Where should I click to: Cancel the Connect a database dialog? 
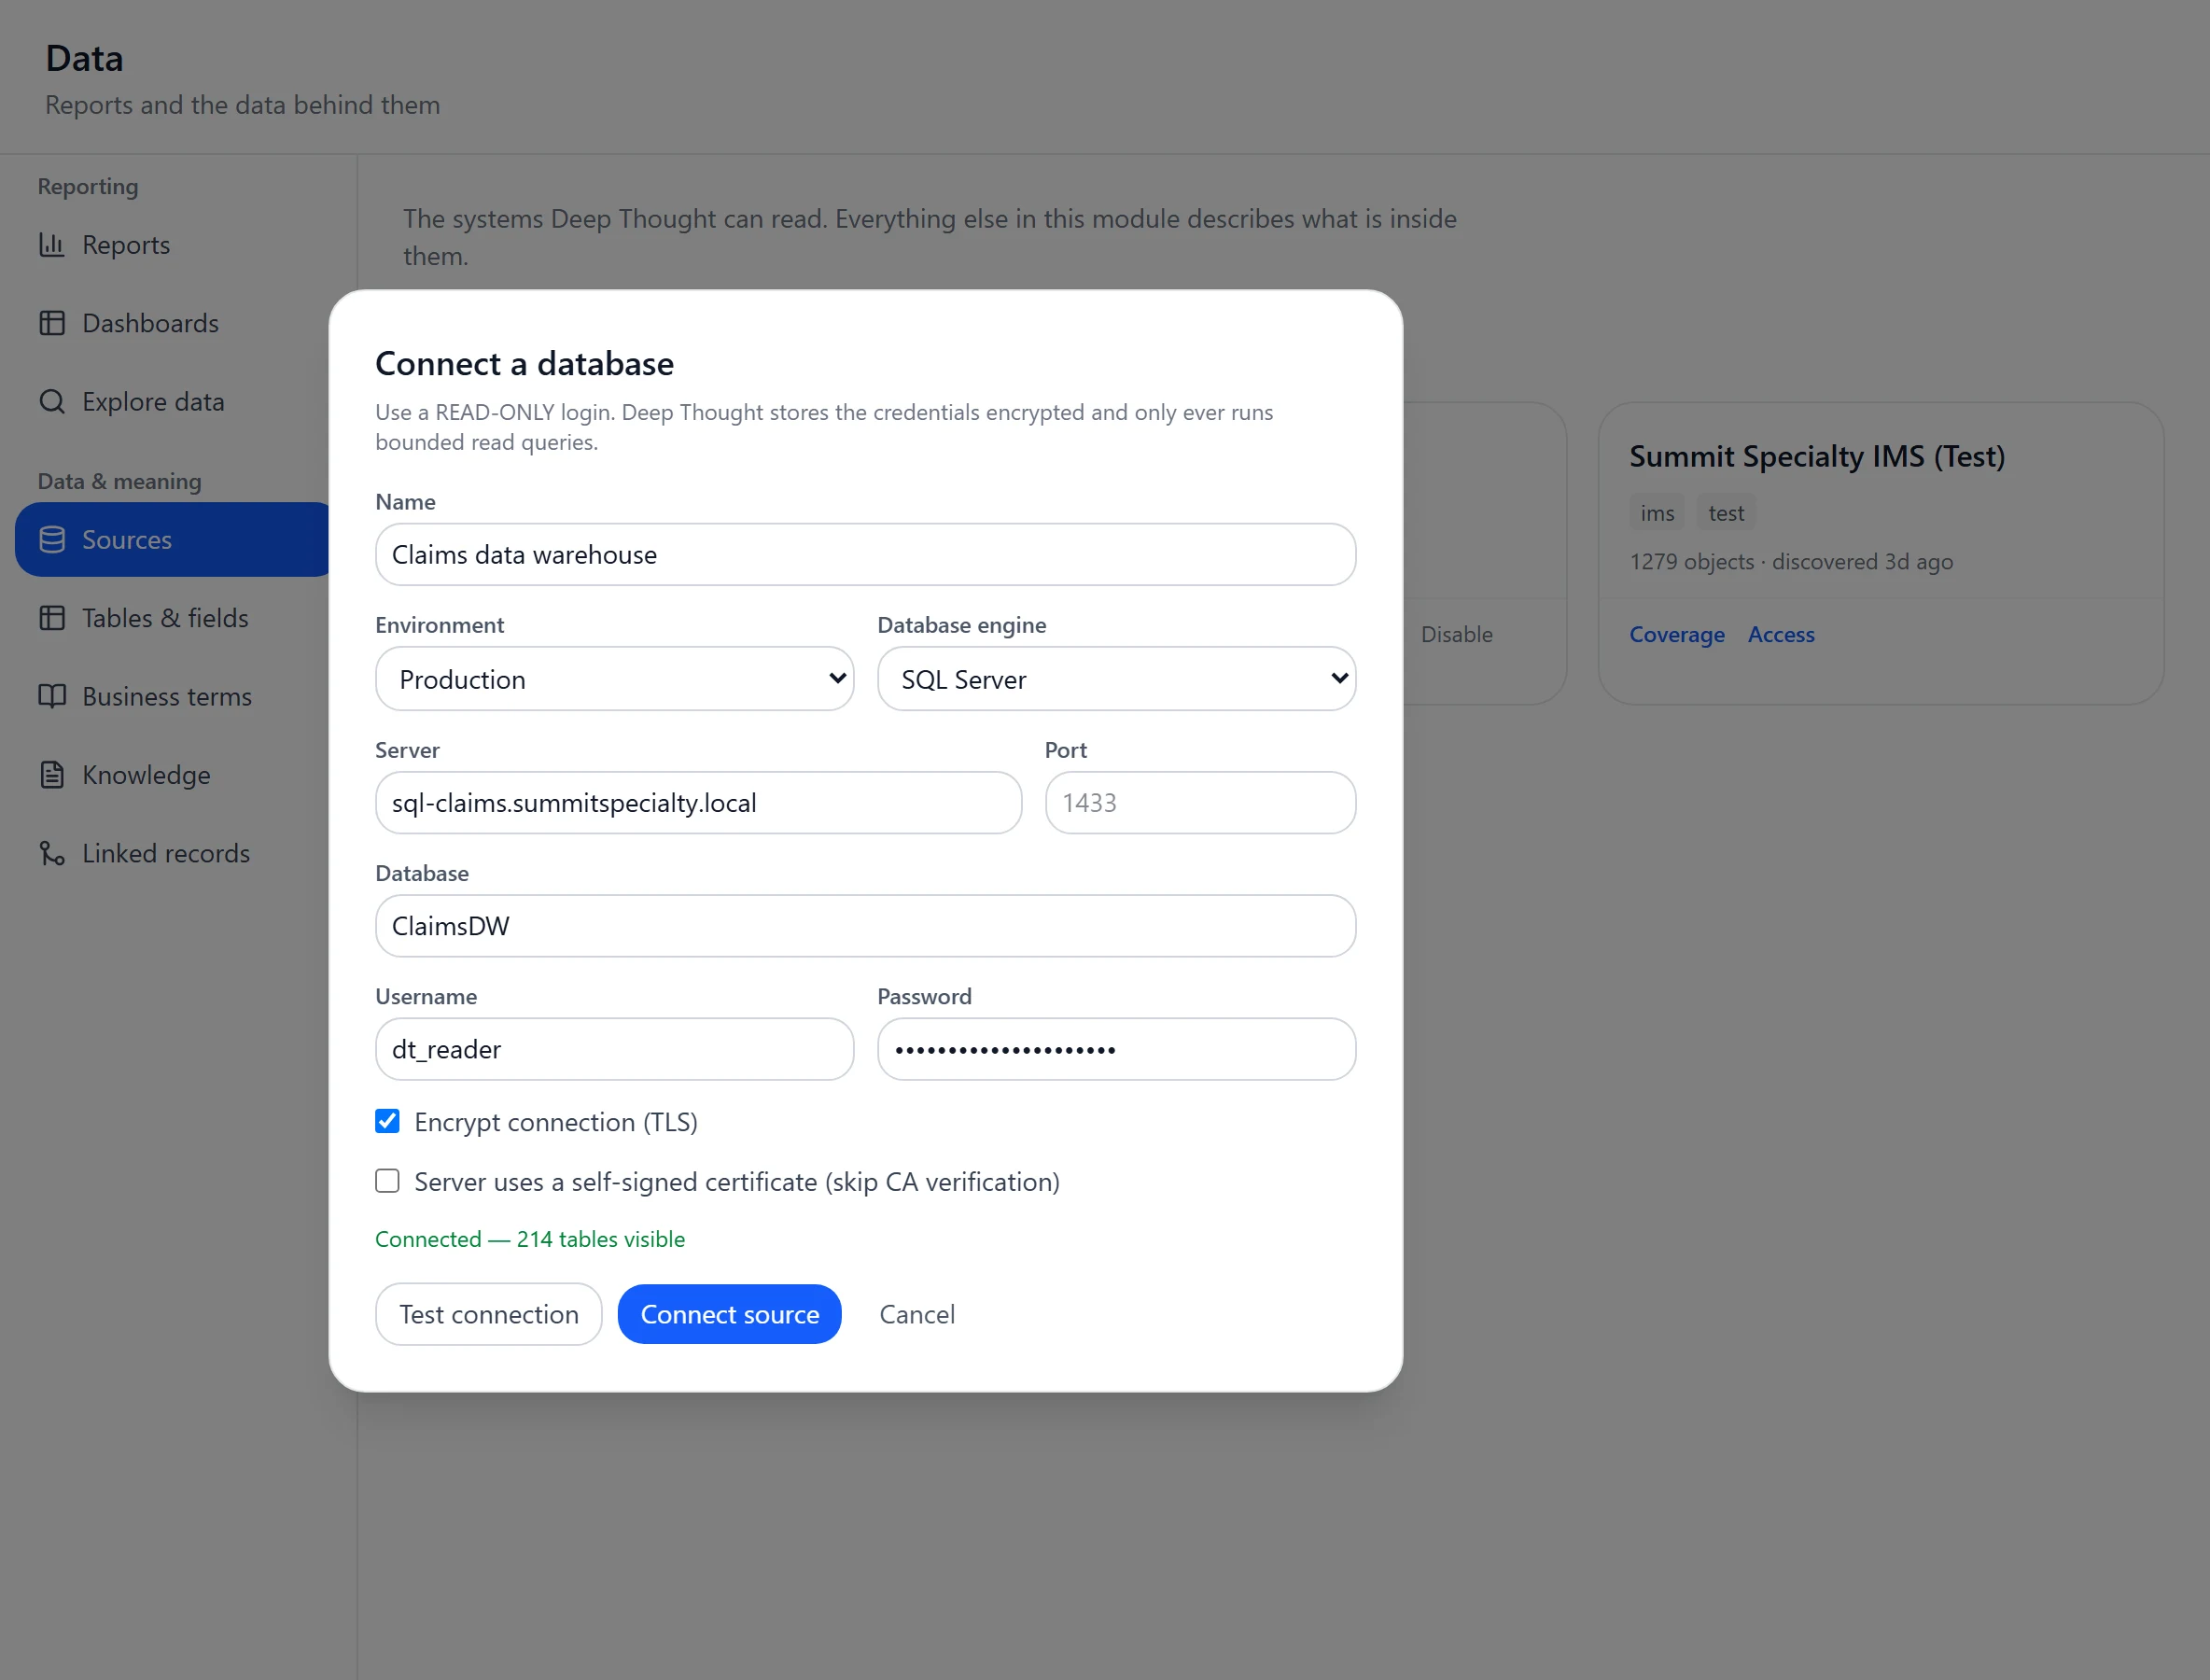[x=917, y=1314]
